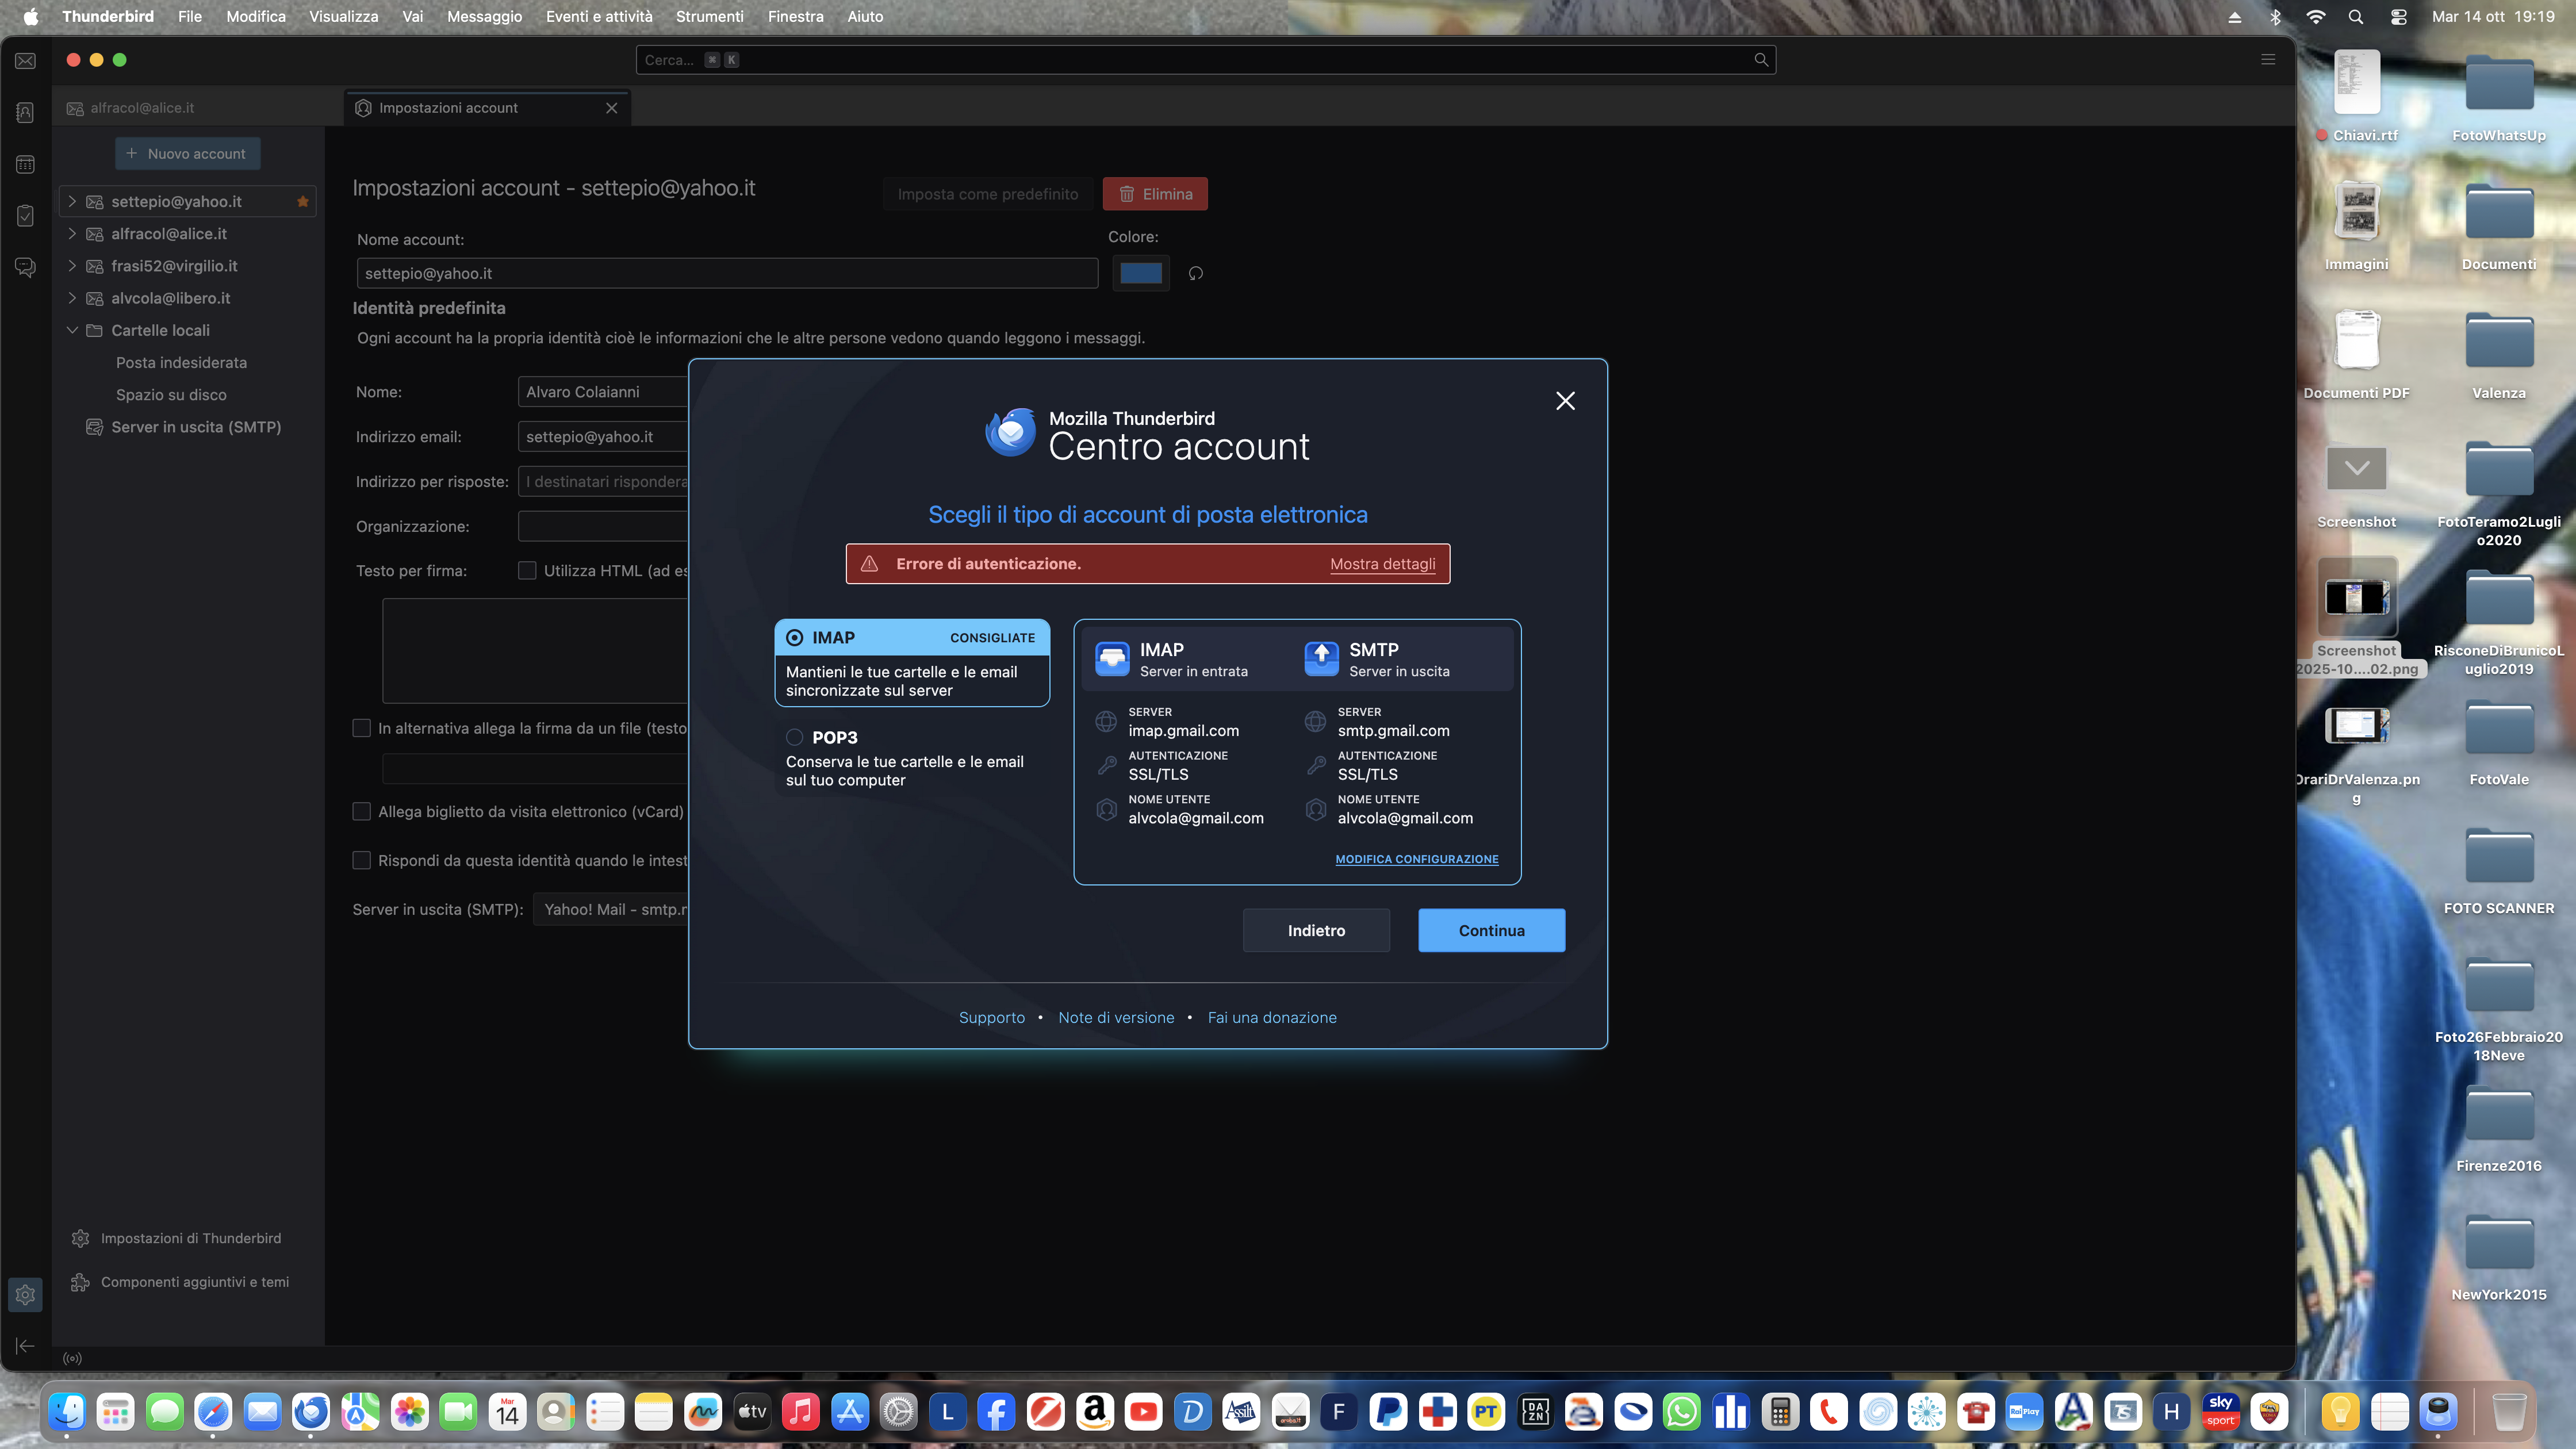Open the Strumenti menu
The height and width of the screenshot is (1449, 2576).
[709, 16]
